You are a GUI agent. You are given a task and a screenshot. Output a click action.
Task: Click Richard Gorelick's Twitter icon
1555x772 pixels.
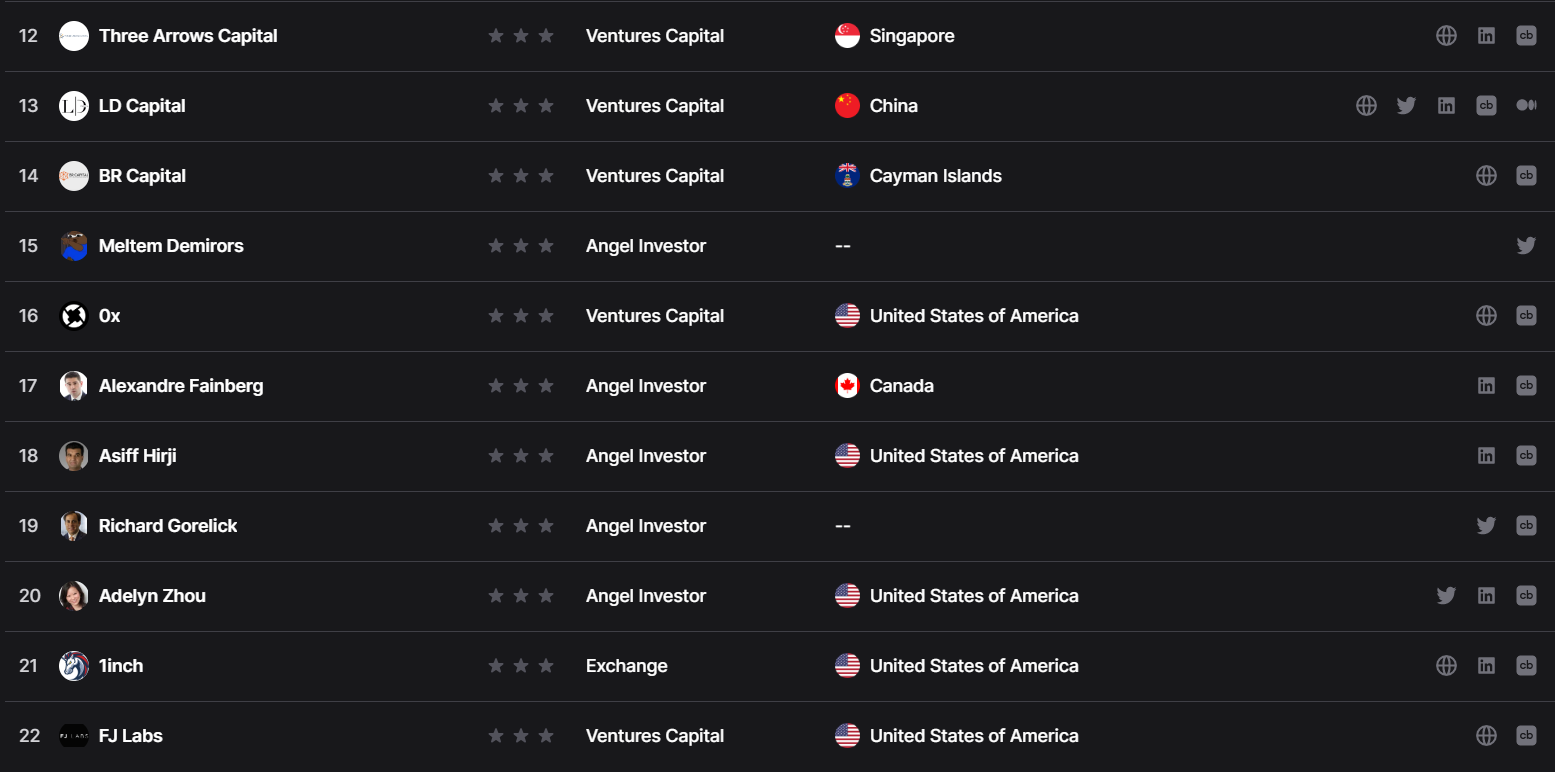[1486, 526]
